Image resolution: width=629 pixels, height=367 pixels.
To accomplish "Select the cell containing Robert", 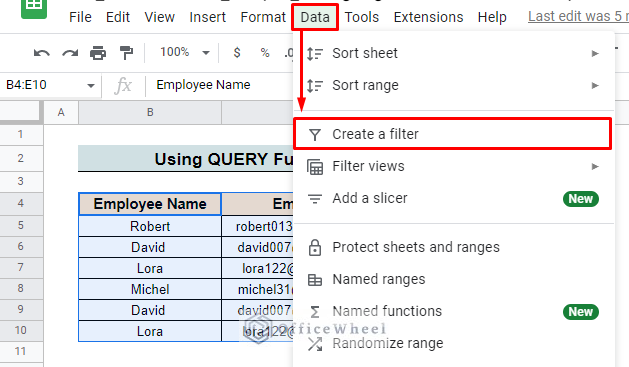I will click(x=150, y=226).
